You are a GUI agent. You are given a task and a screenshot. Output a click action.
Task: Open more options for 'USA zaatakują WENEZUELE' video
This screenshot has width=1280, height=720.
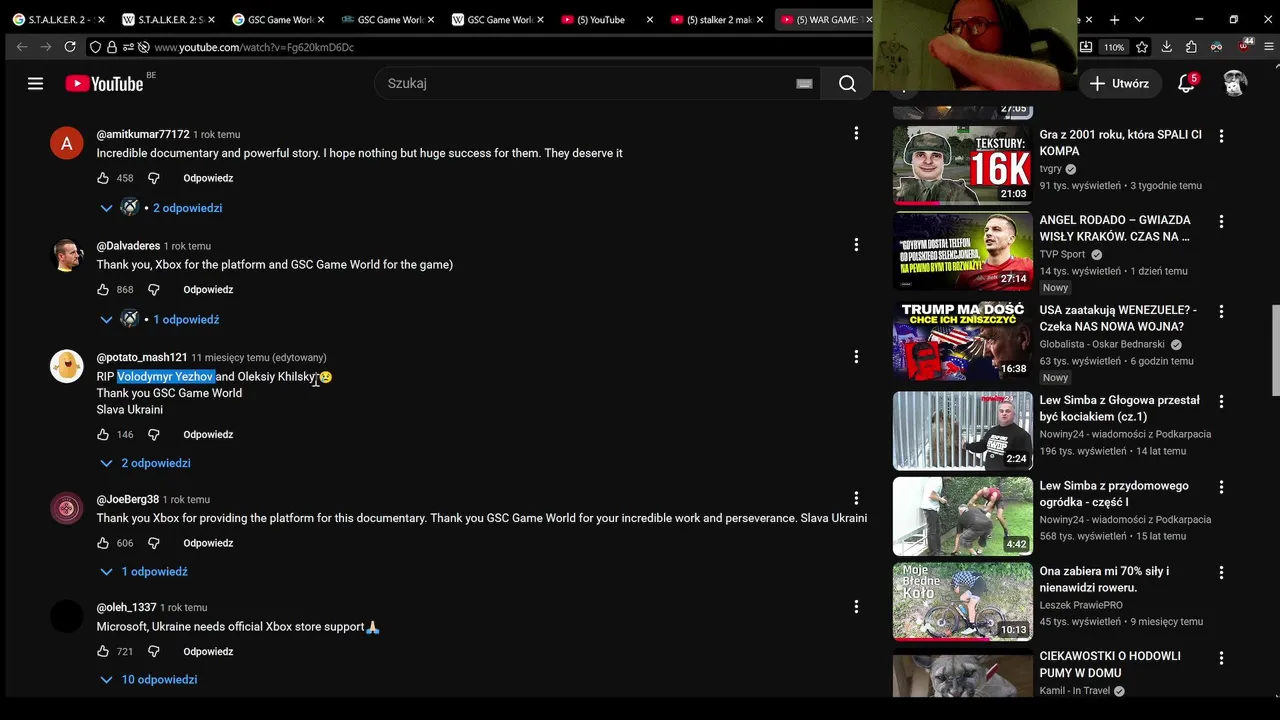click(x=1221, y=311)
